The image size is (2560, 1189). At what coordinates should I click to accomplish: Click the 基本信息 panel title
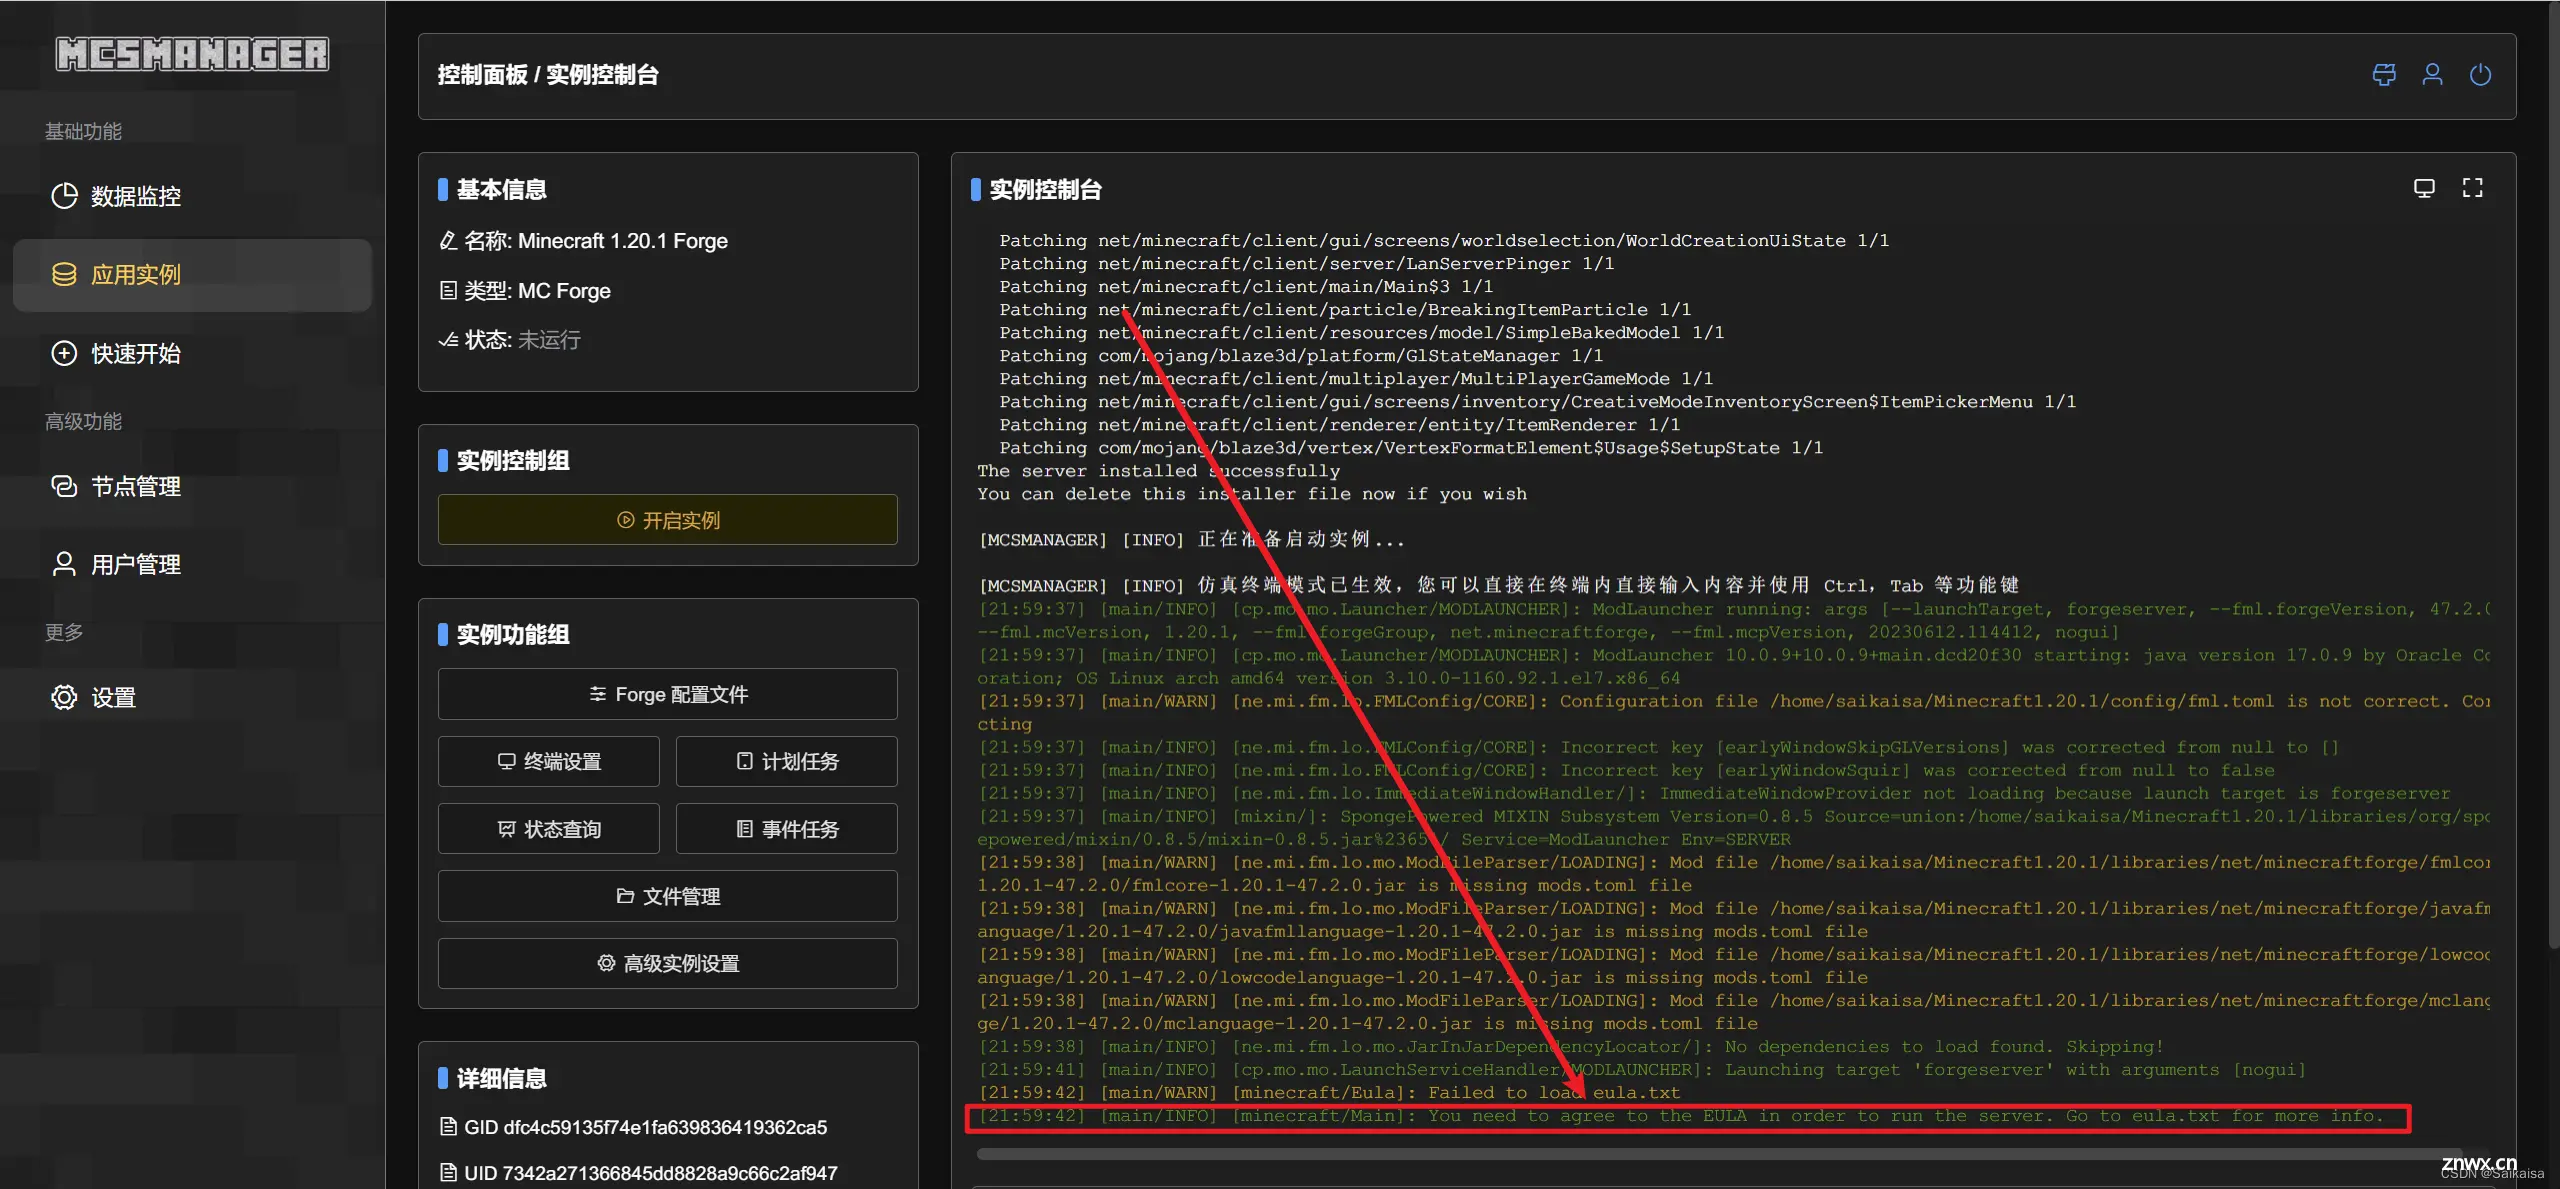[x=501, y=190]
